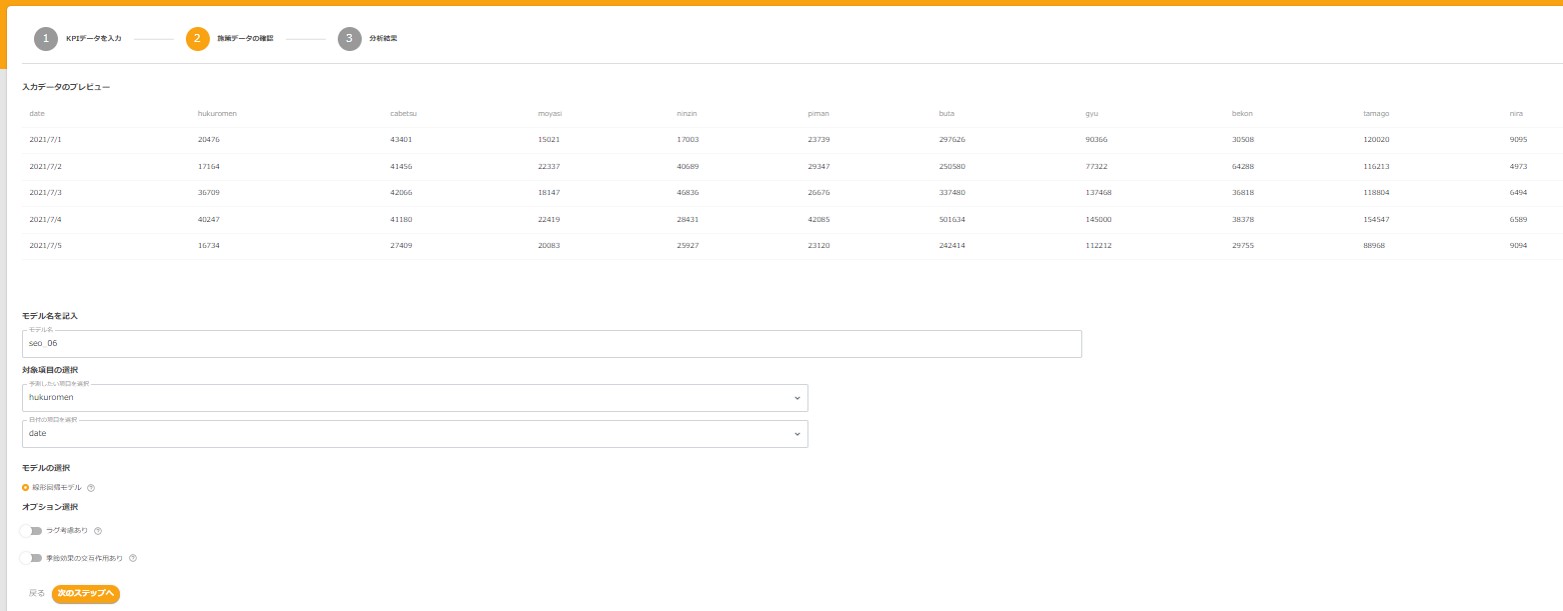Enable the ラグ考慮あり toggle switch
The width and height of the screenshot is (1563, 611).
coord(32,531)
